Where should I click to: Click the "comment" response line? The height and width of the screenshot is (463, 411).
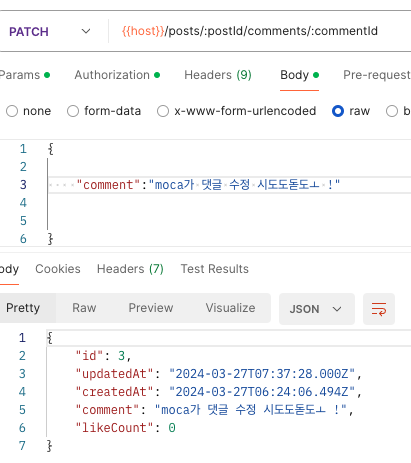pos(214,410)
